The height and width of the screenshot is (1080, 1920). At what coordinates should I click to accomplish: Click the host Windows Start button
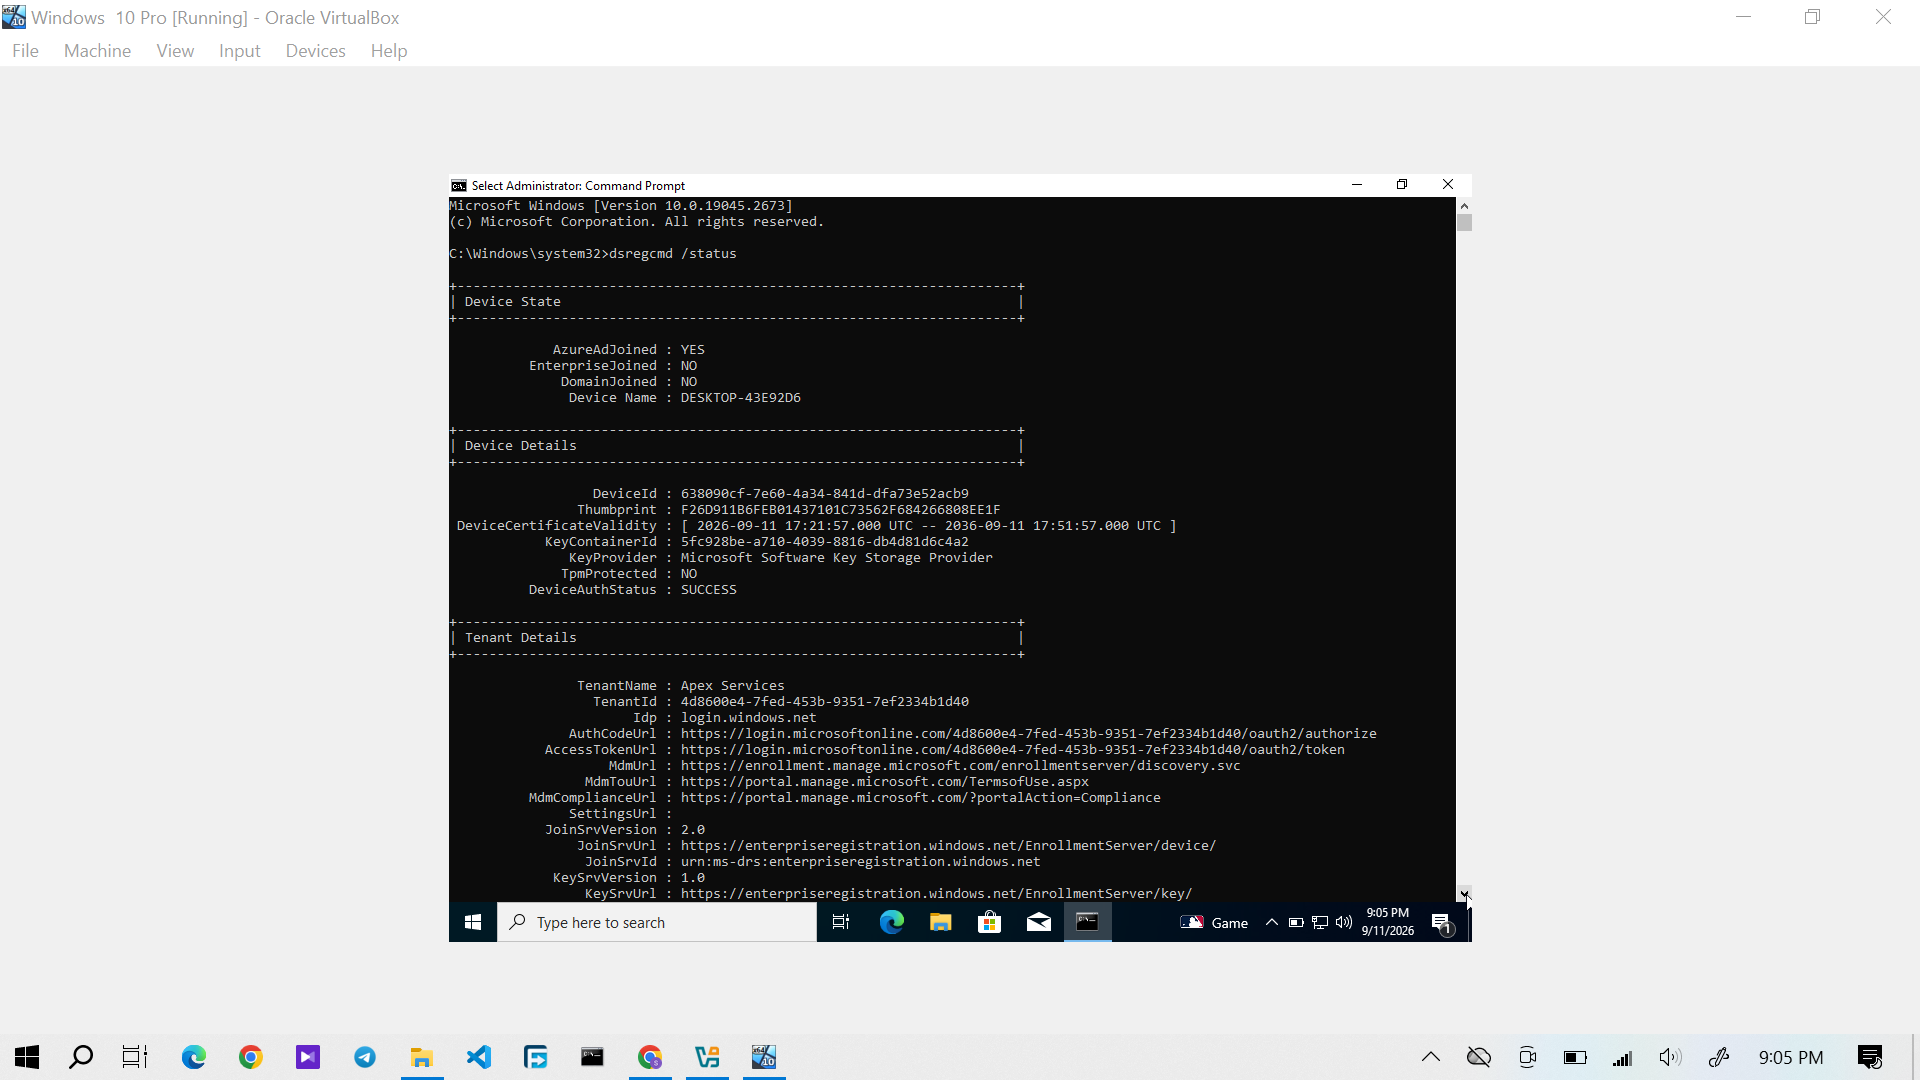(x=27, y=1057)
